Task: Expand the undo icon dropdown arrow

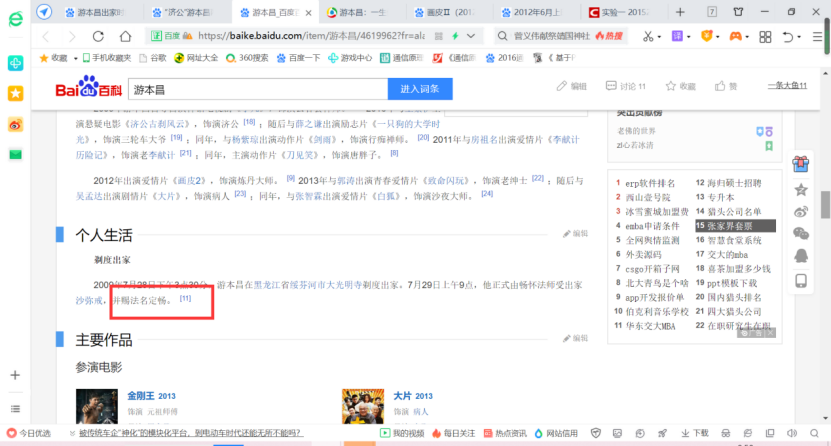Action: pos(799,37)
